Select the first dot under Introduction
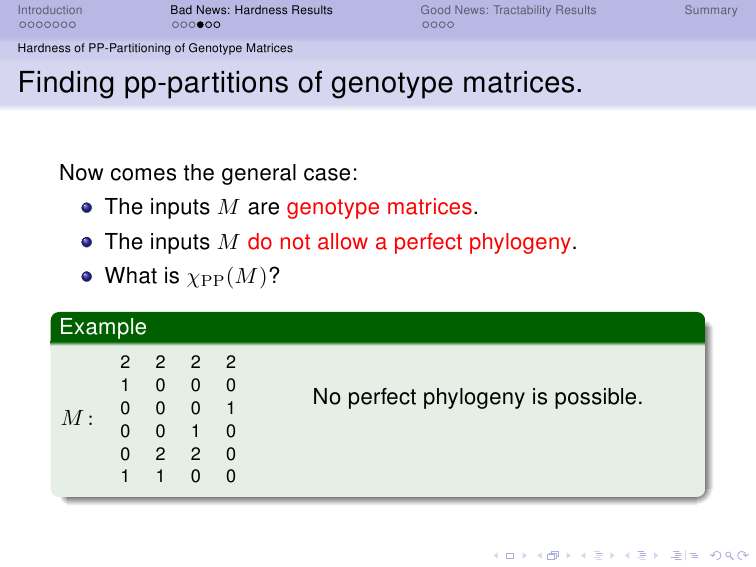Screen dimensions: 756x567 point(23,25)
